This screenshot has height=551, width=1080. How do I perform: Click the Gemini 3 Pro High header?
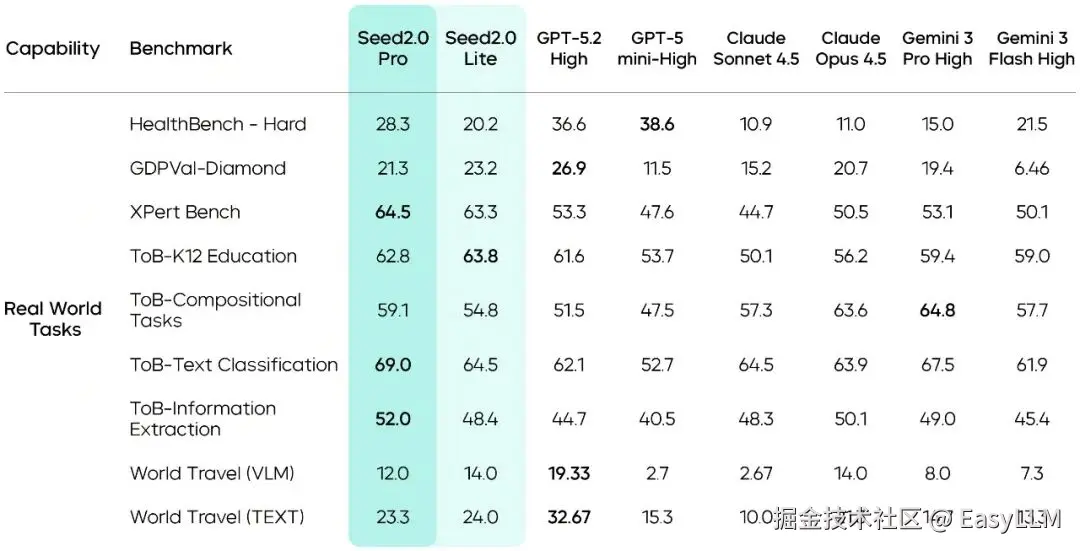pyautogui.click(x=937, y=48)
